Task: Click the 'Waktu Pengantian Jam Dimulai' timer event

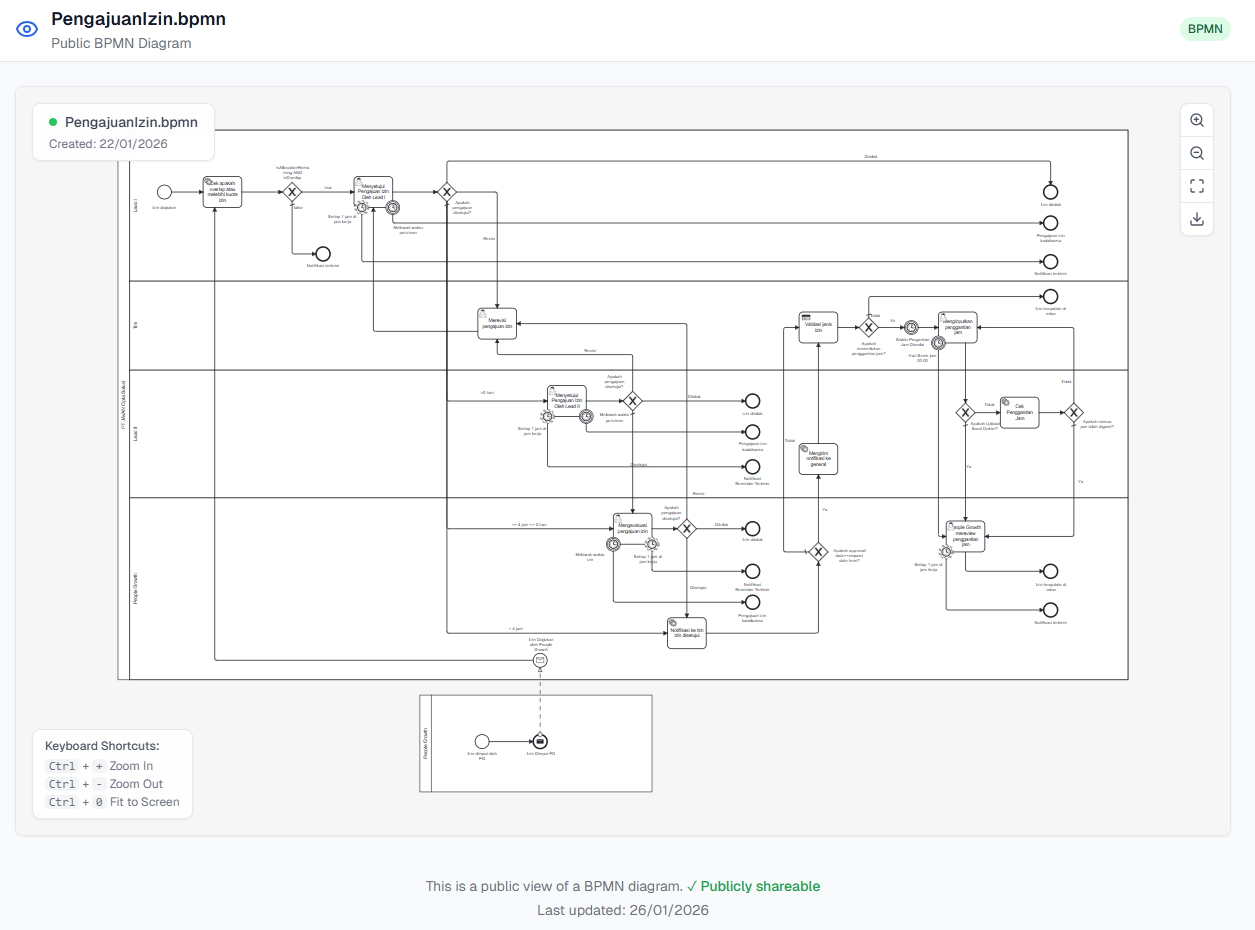Action: [x=911, y=327]
